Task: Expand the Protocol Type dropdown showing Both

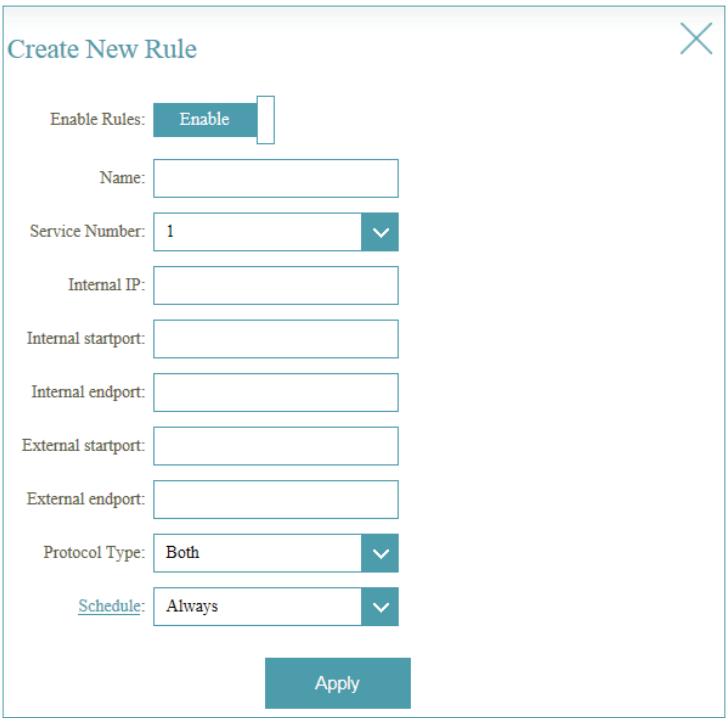Action: pos(257,552)
